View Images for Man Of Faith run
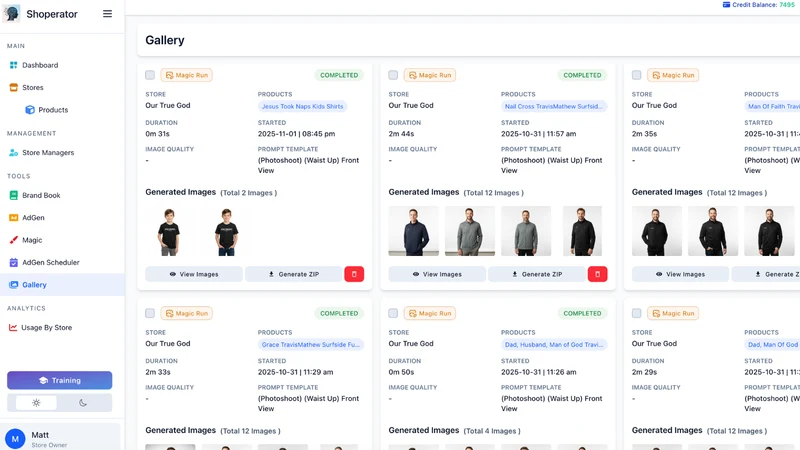Image resolution: width=800 pixels, height=450 pixels. 680,274
